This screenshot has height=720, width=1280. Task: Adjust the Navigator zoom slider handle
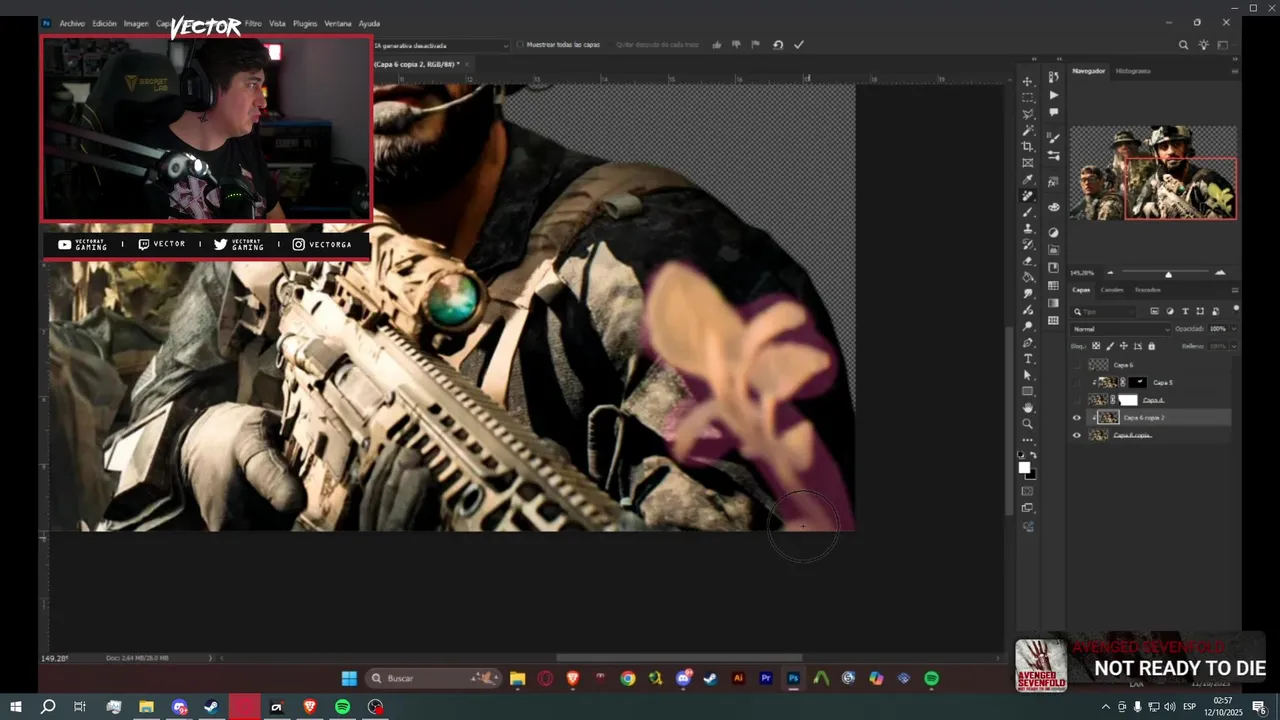[x=1168, y=273]
